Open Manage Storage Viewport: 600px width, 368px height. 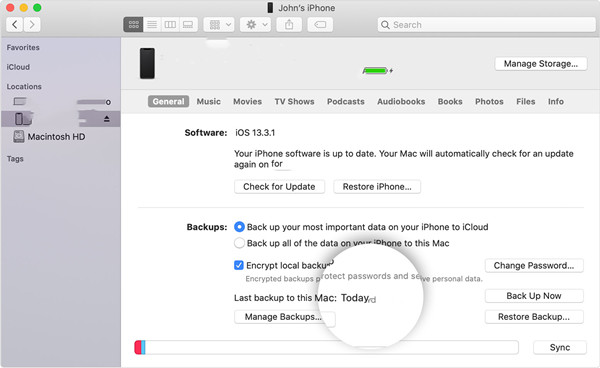pos(541,64)
